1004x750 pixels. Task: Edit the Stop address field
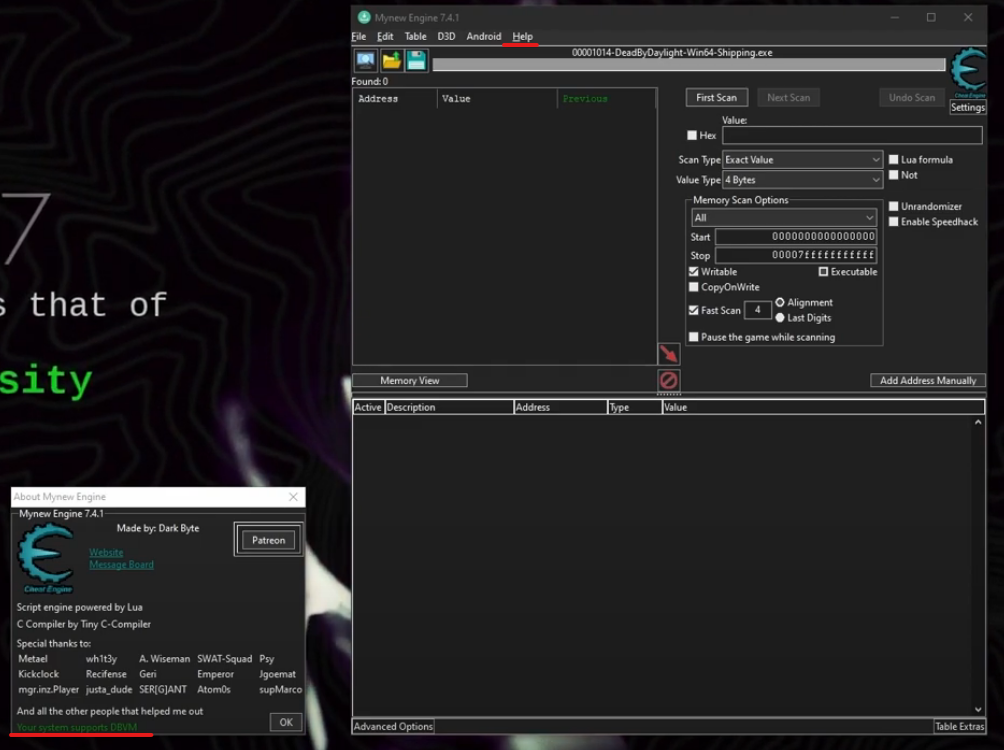(x=796, y=255)
